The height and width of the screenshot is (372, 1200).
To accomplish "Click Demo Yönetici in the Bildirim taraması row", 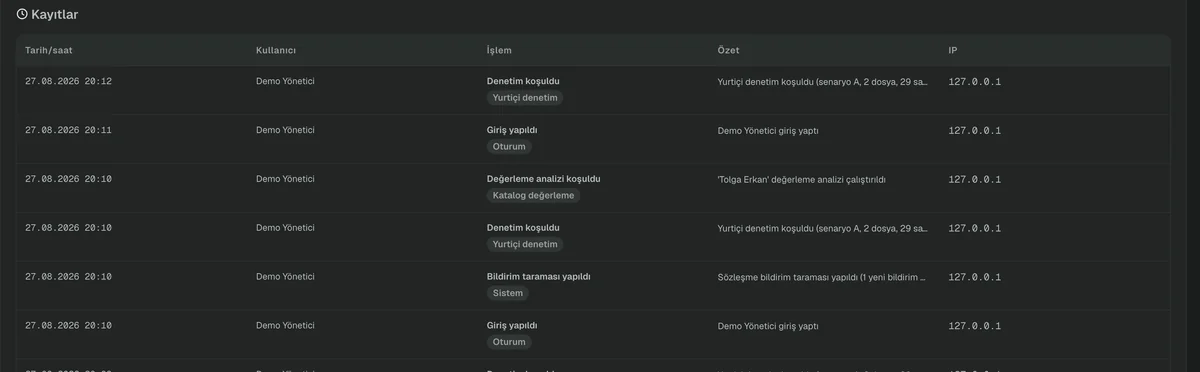I will pyautogui.click(x=285, y=277).
